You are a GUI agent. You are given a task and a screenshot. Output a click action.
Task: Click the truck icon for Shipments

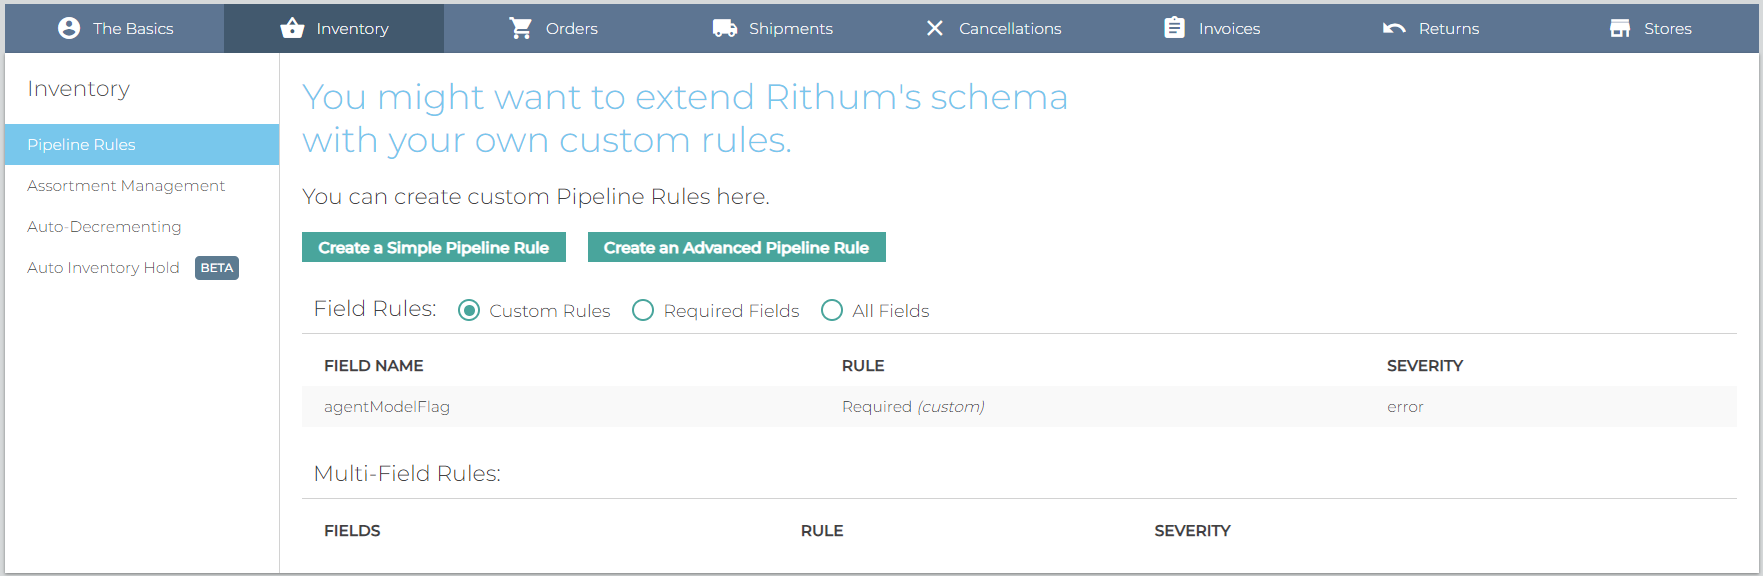[x=725, y=28]
